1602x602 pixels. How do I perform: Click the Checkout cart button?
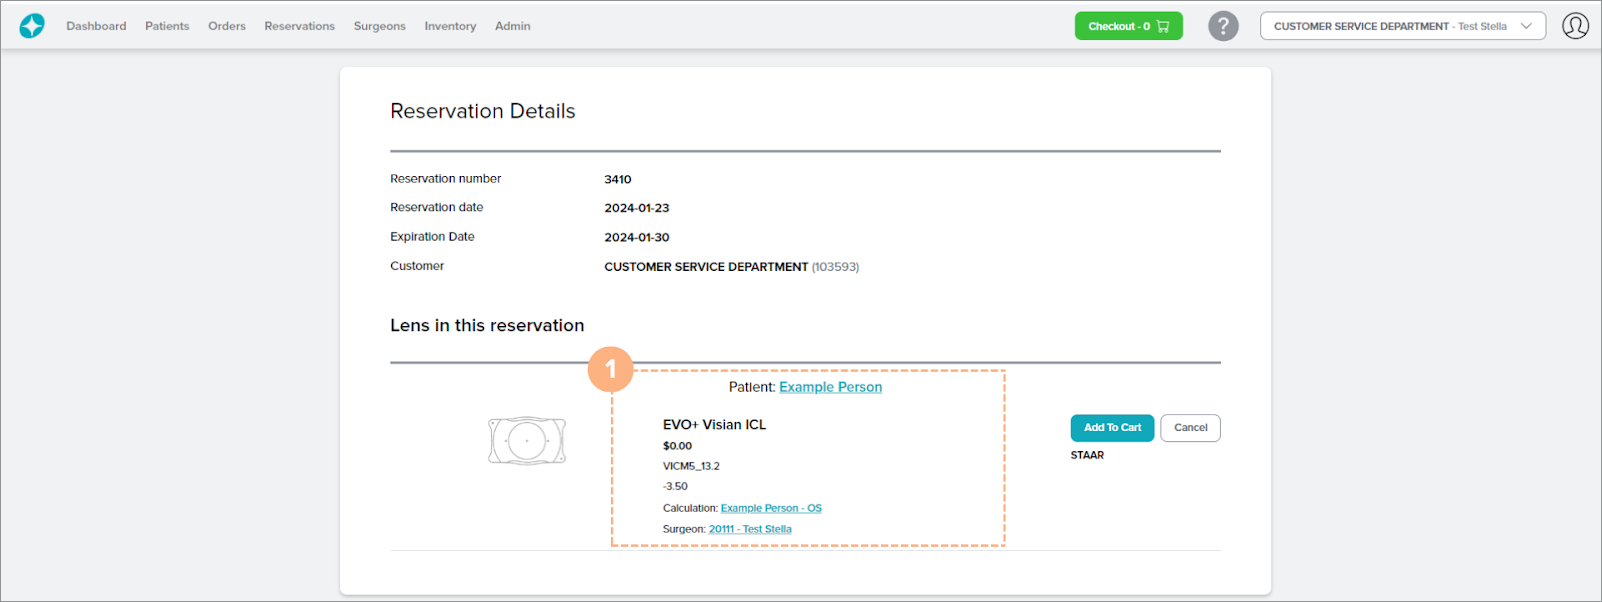click(1128, 26)
